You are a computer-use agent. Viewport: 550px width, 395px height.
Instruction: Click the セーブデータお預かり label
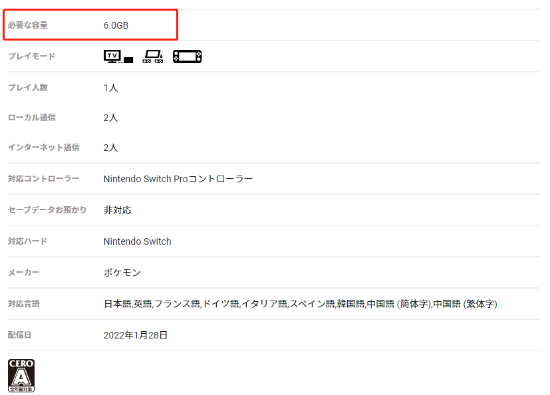pos(47,210)
